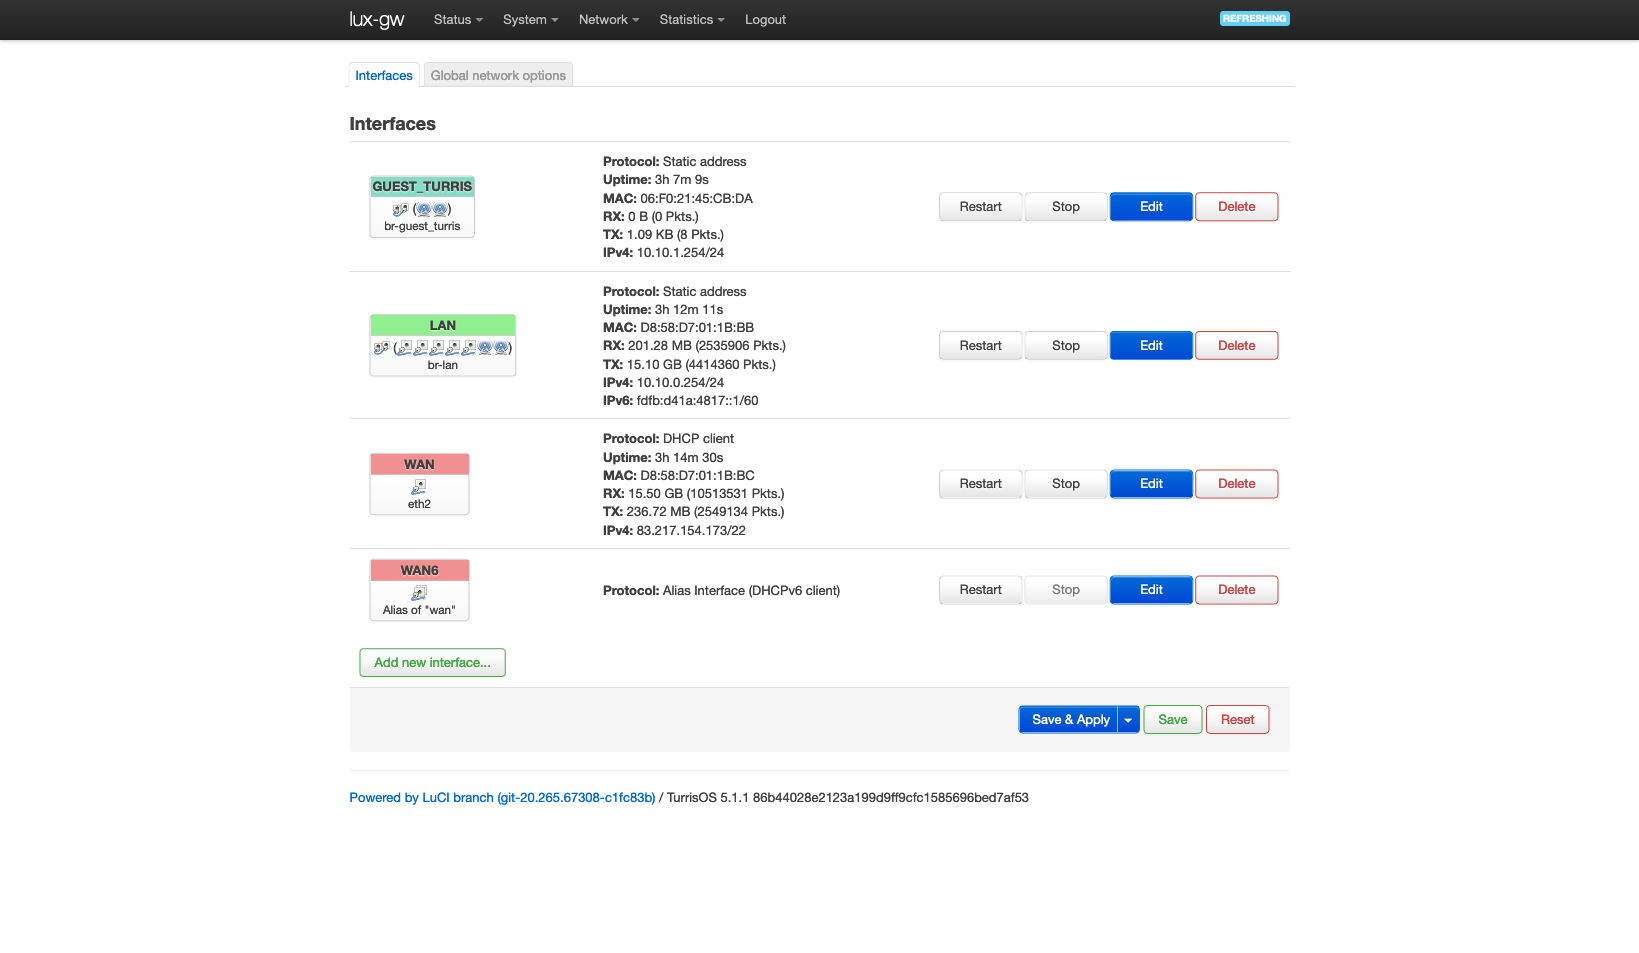Click the left wireless icon in GUEST_TURRIS box
Viewport: 1639px width, 953px height.
(x=424, y=209)
